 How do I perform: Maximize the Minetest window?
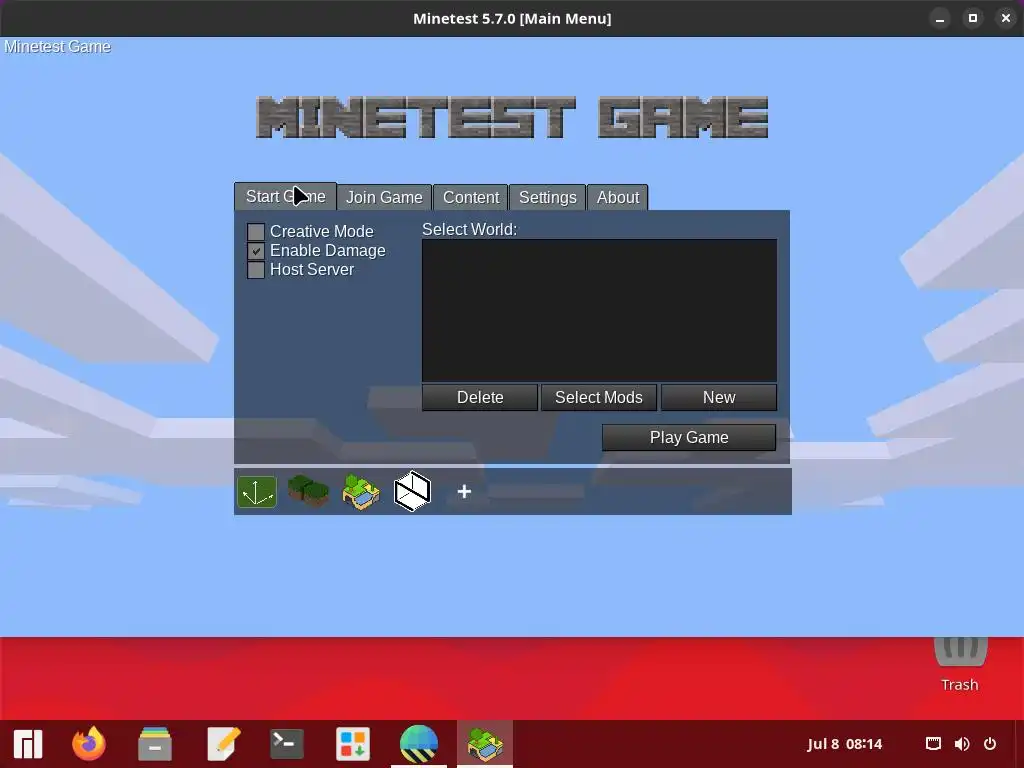click(x=972, y=18)
